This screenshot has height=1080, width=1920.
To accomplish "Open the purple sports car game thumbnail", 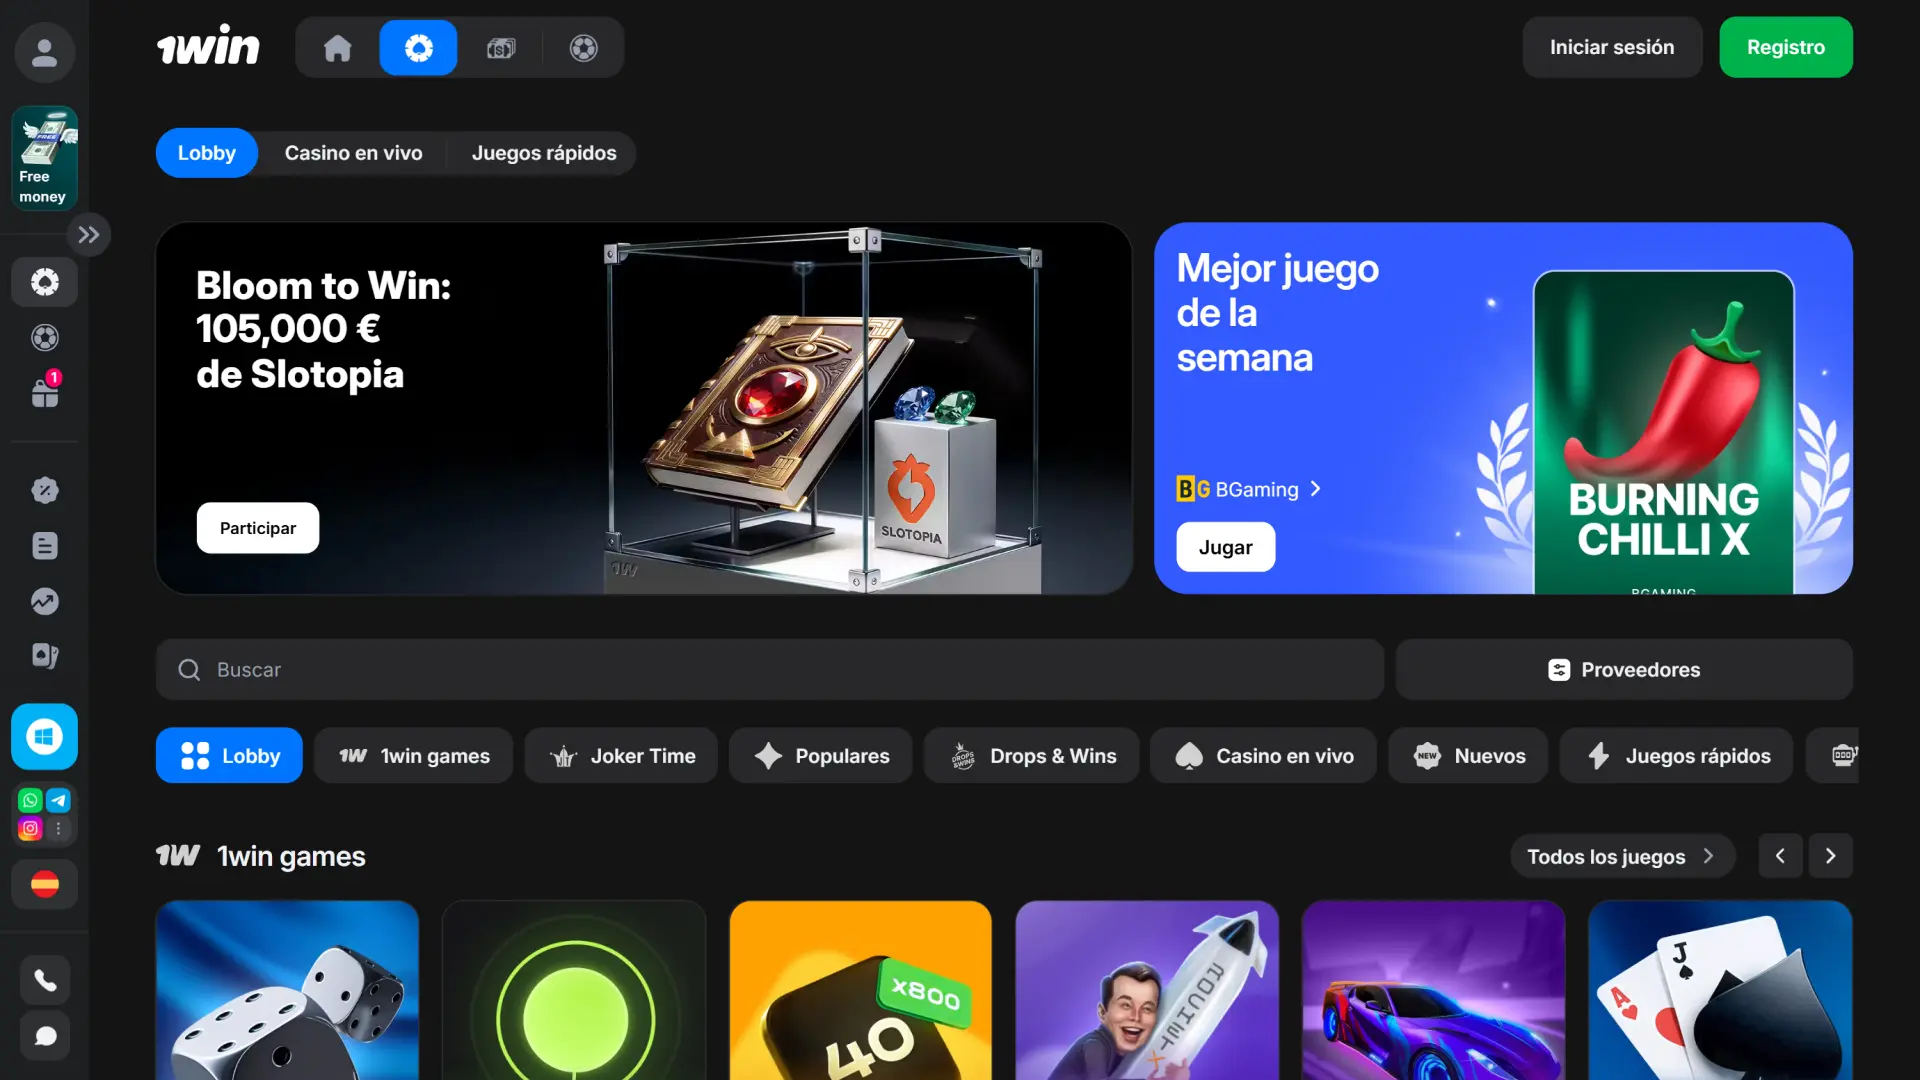I will 1433,990.
